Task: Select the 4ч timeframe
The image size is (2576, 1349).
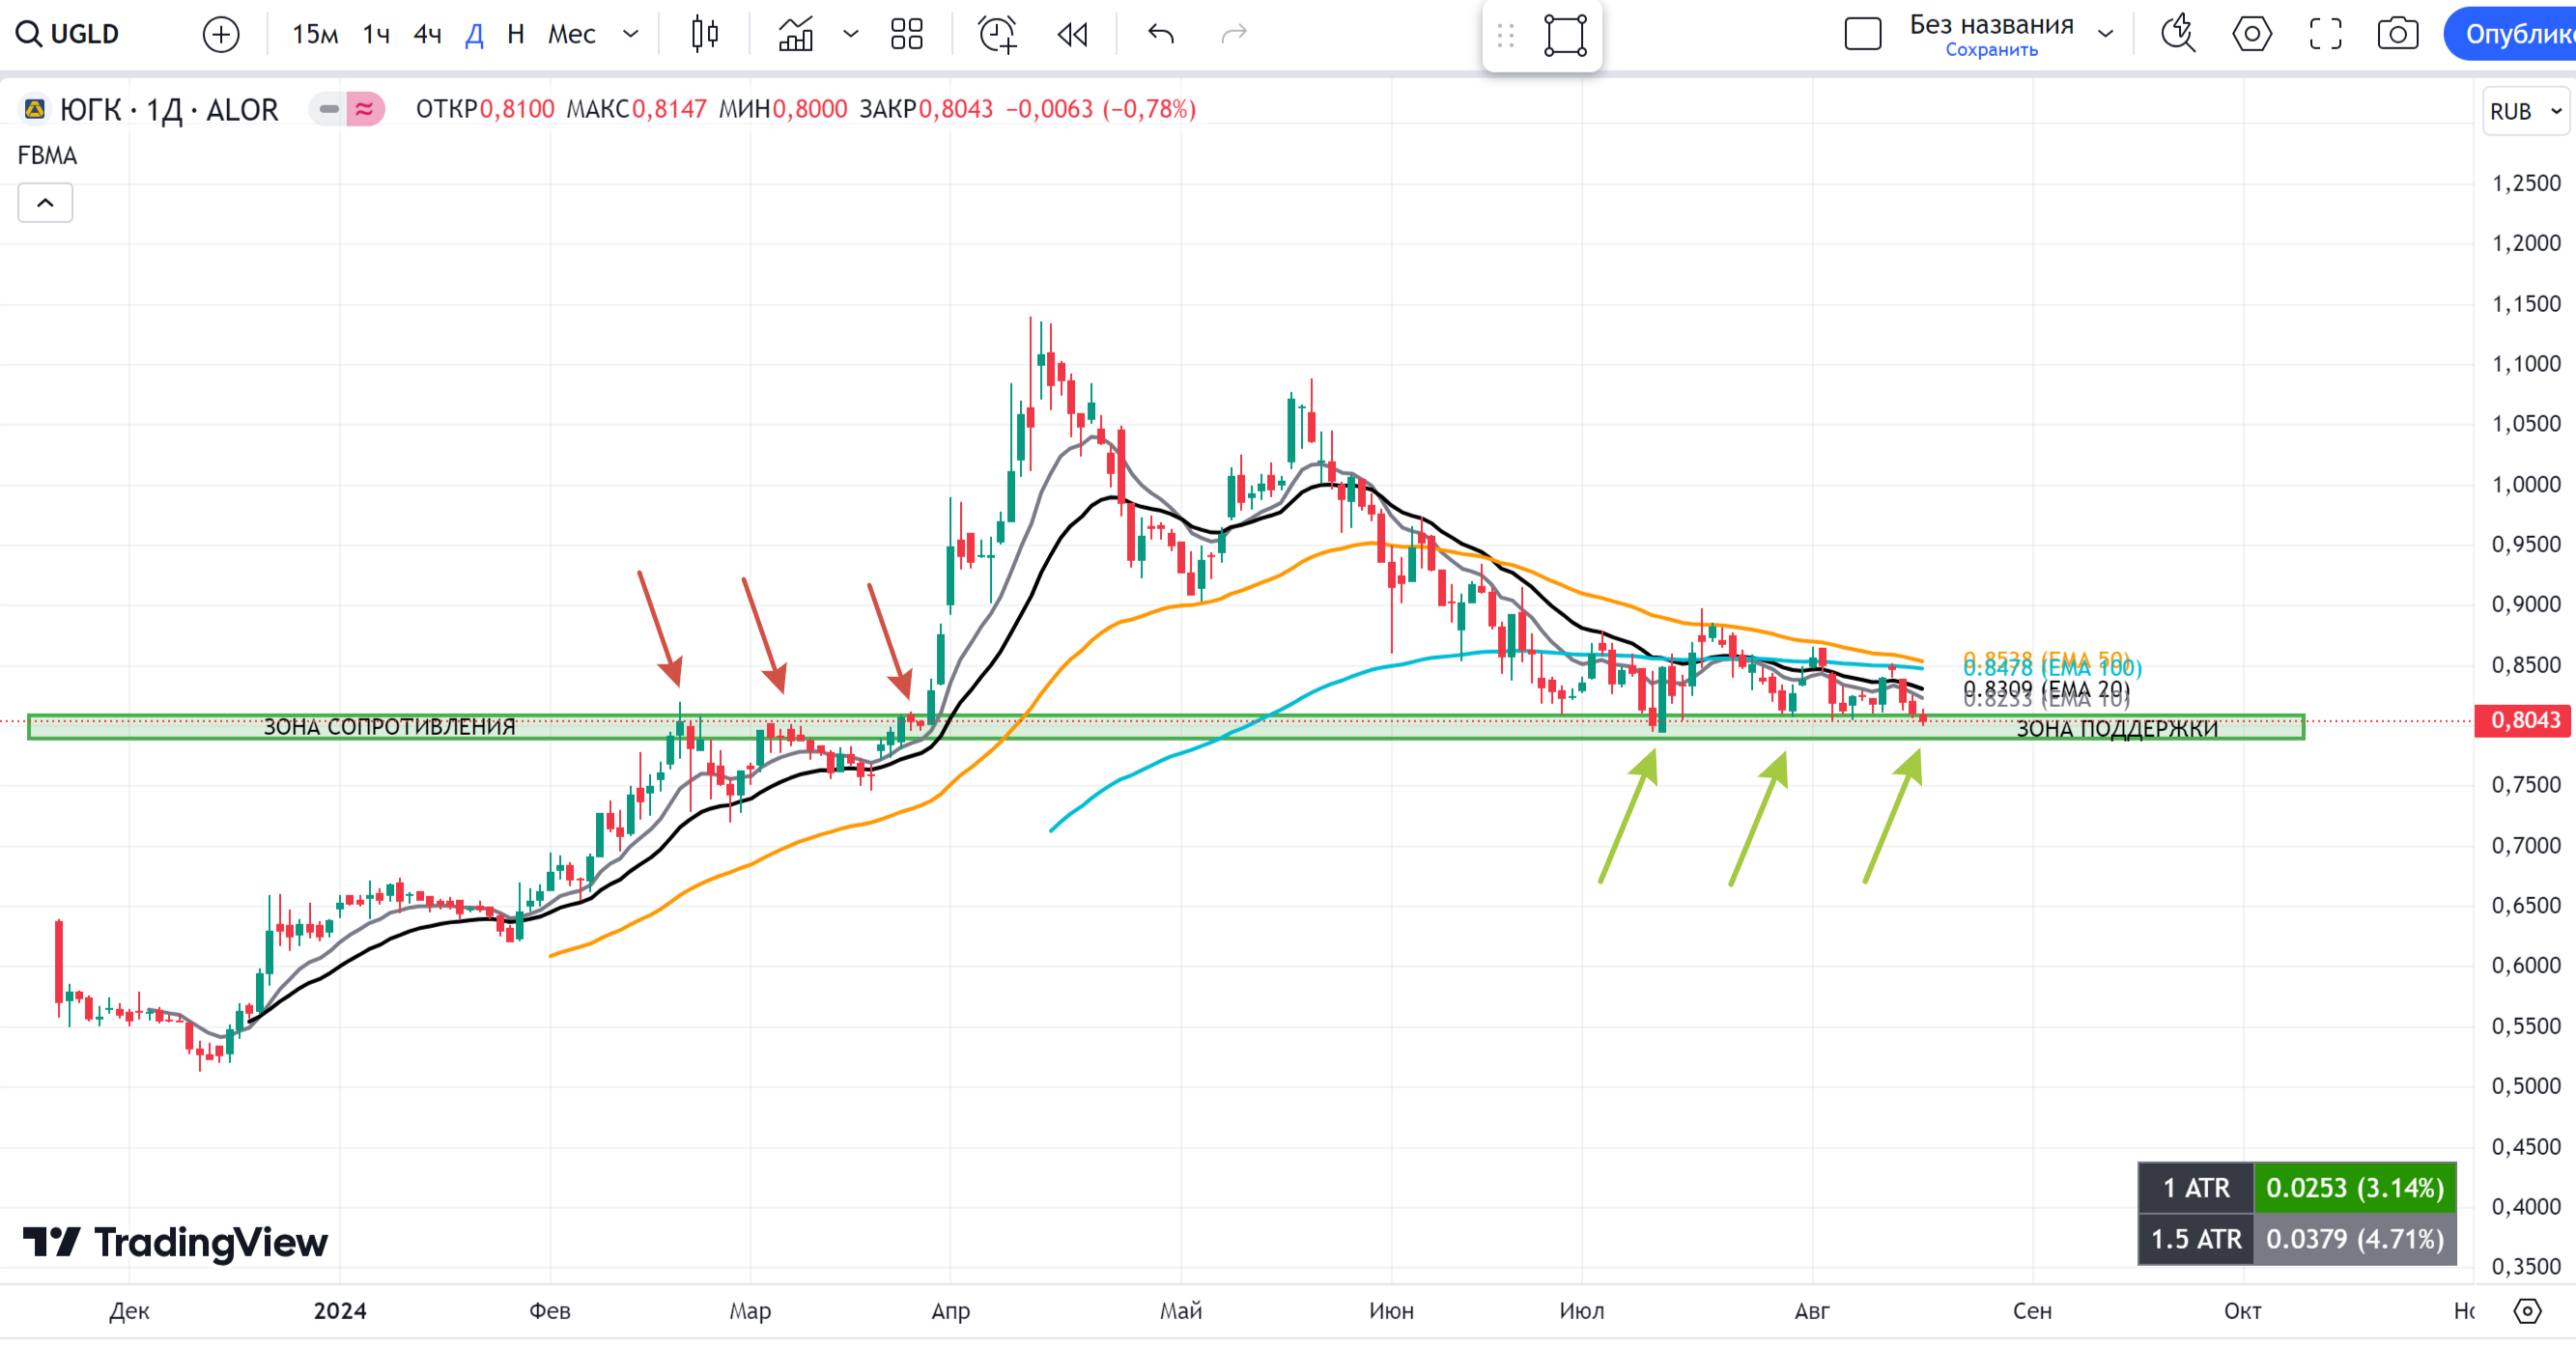Action: pos(427,34)
